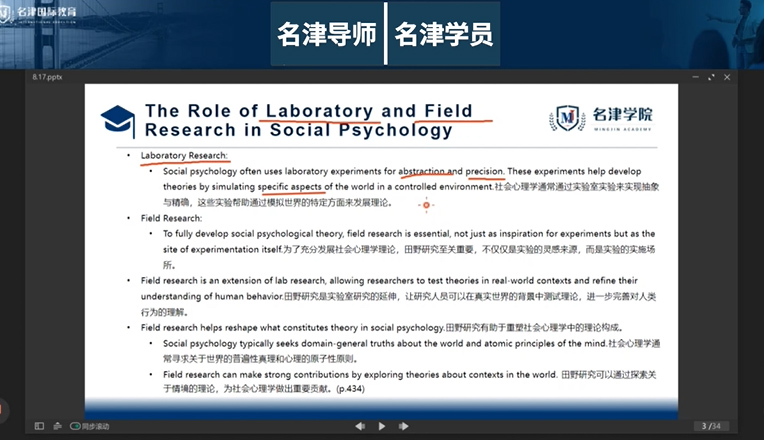Click the underlined Laboratory Research heading
764x440 pixels.
click(x=184, y=155)
